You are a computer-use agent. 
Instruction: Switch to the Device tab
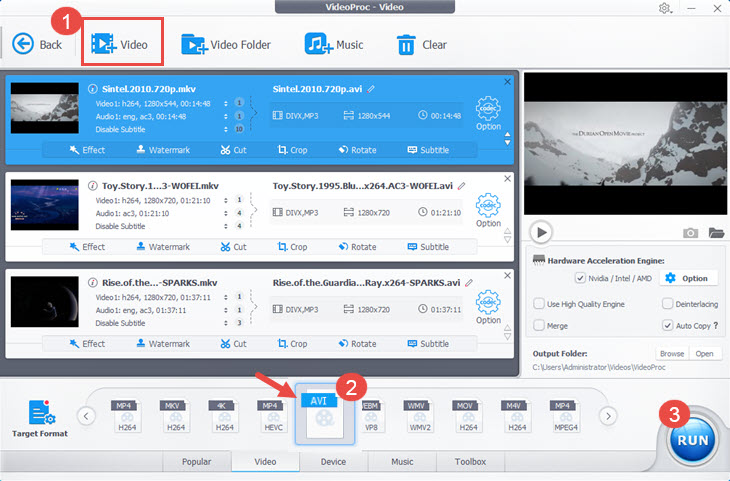pyautogui.click(x=333, y=461)
